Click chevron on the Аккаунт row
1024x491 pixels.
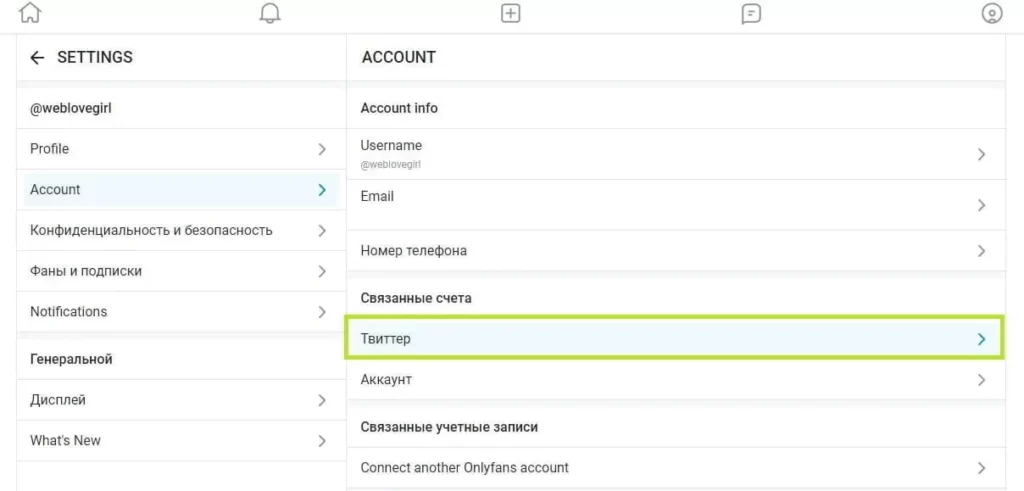tap(981, 379)
